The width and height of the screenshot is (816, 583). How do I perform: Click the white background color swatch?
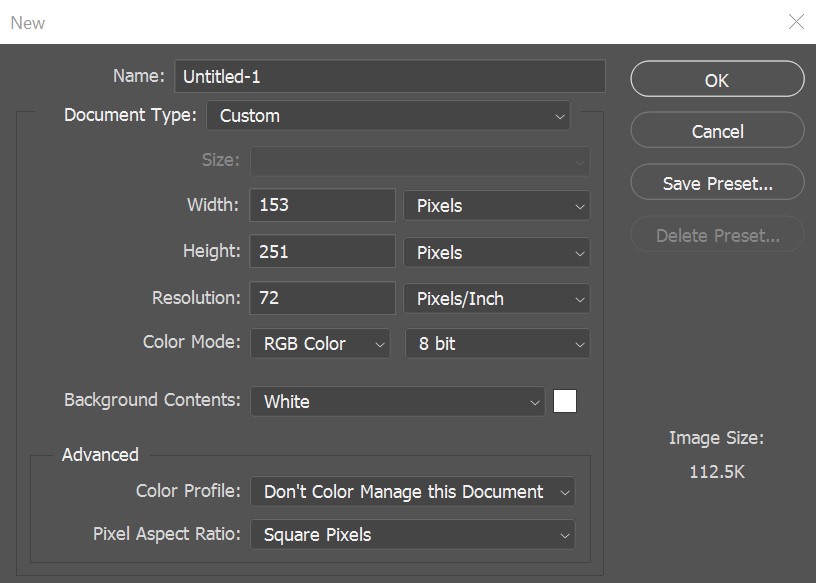click(x=565, y=400)
